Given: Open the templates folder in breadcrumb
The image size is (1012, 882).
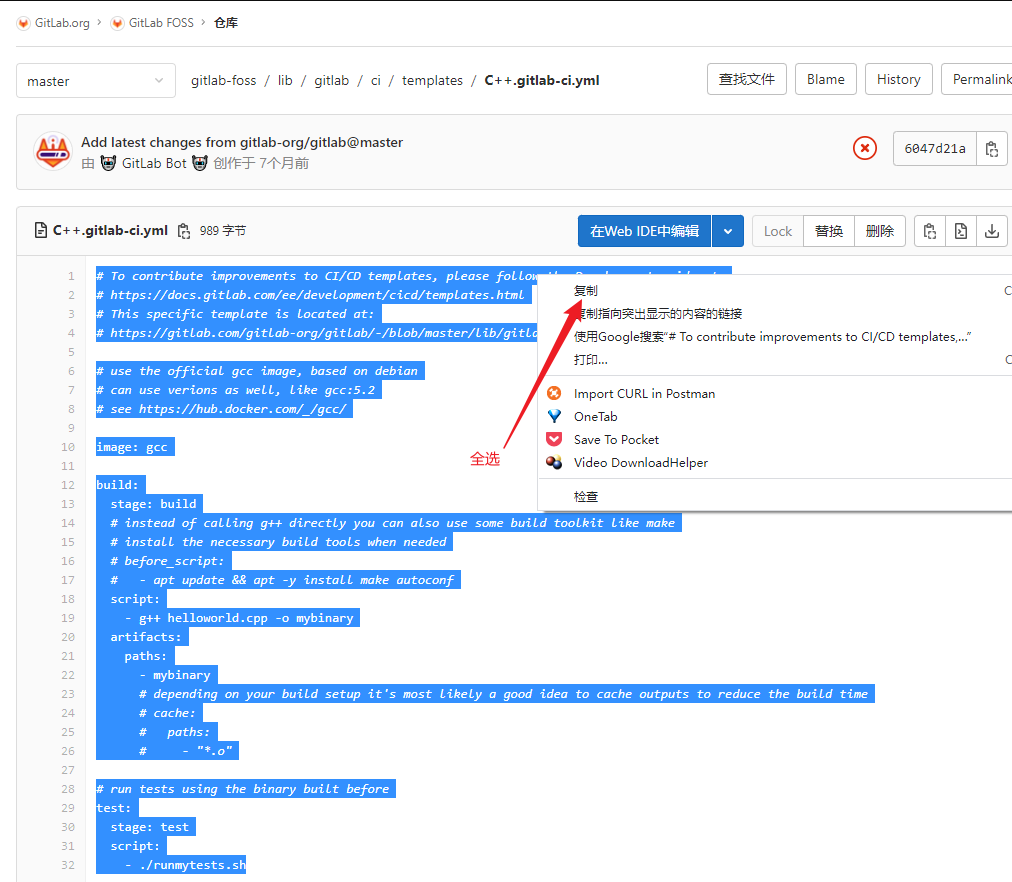Looking at the screenshot, I should point(432,80).
